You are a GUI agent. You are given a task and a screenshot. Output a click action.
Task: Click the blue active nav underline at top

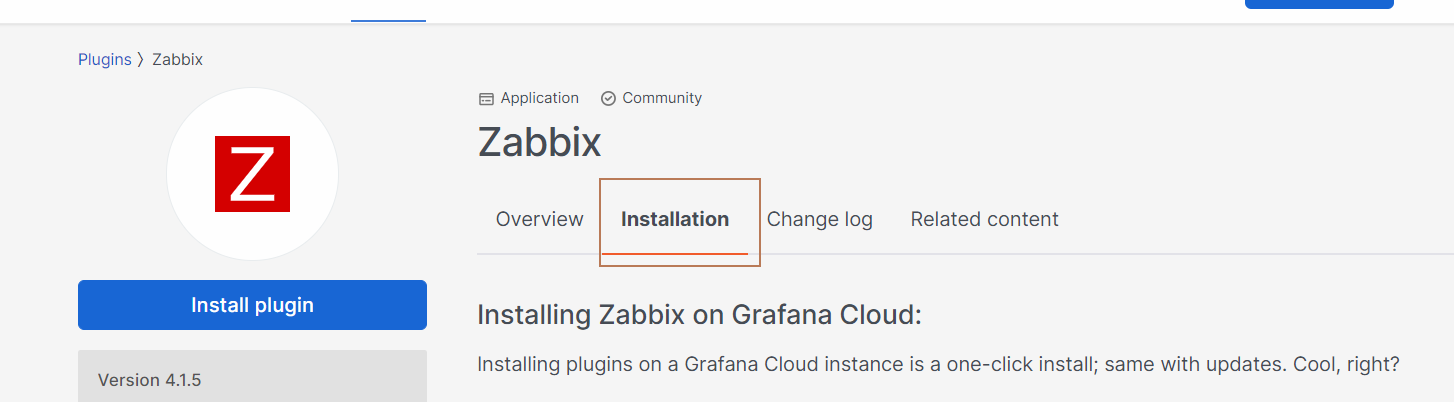[388, 19]
